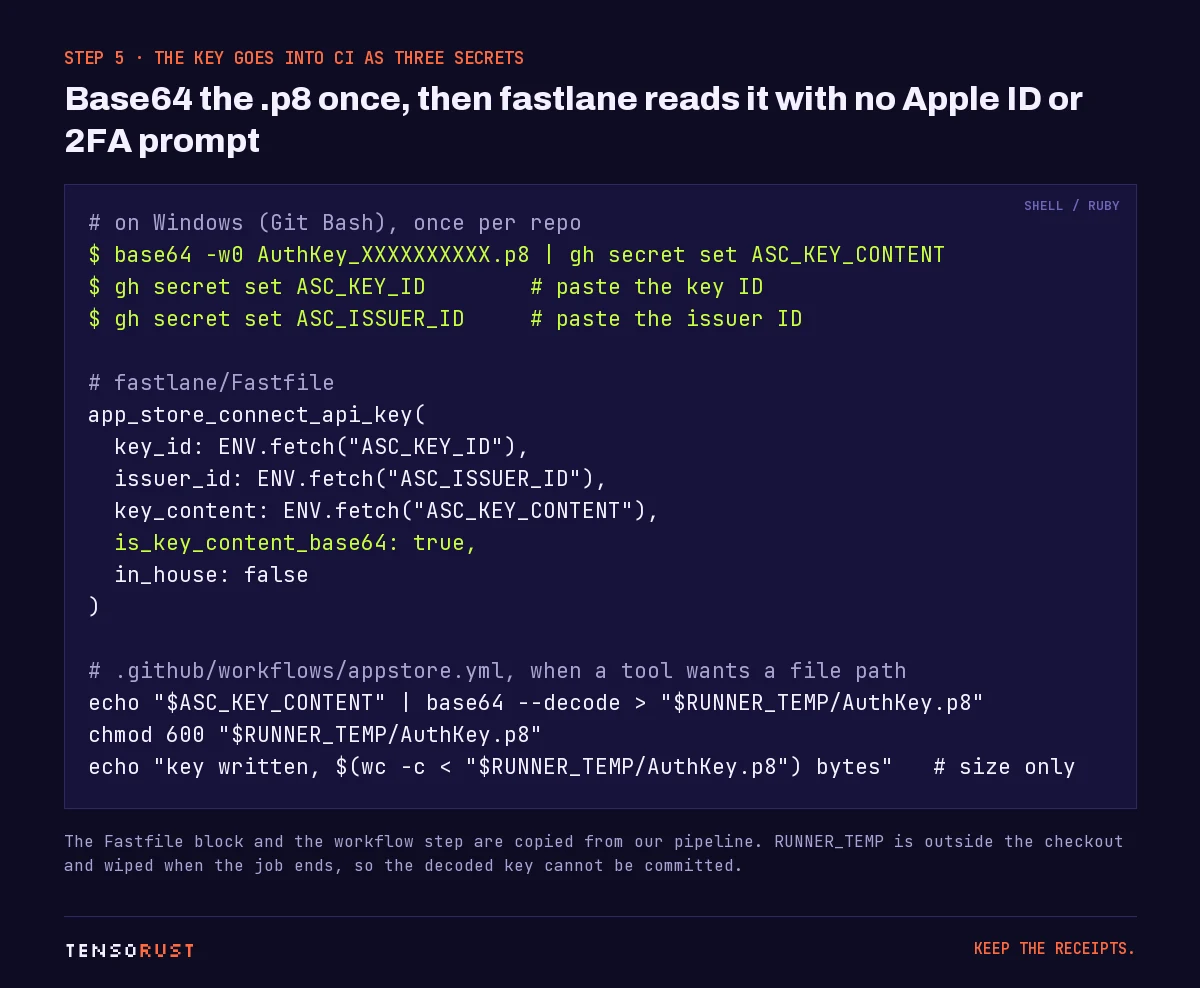The height and width of the screenshot is (988, 1200).
Task: Click the 'issuer_id: ENV.fetch' line
Action: pos(360,479)
